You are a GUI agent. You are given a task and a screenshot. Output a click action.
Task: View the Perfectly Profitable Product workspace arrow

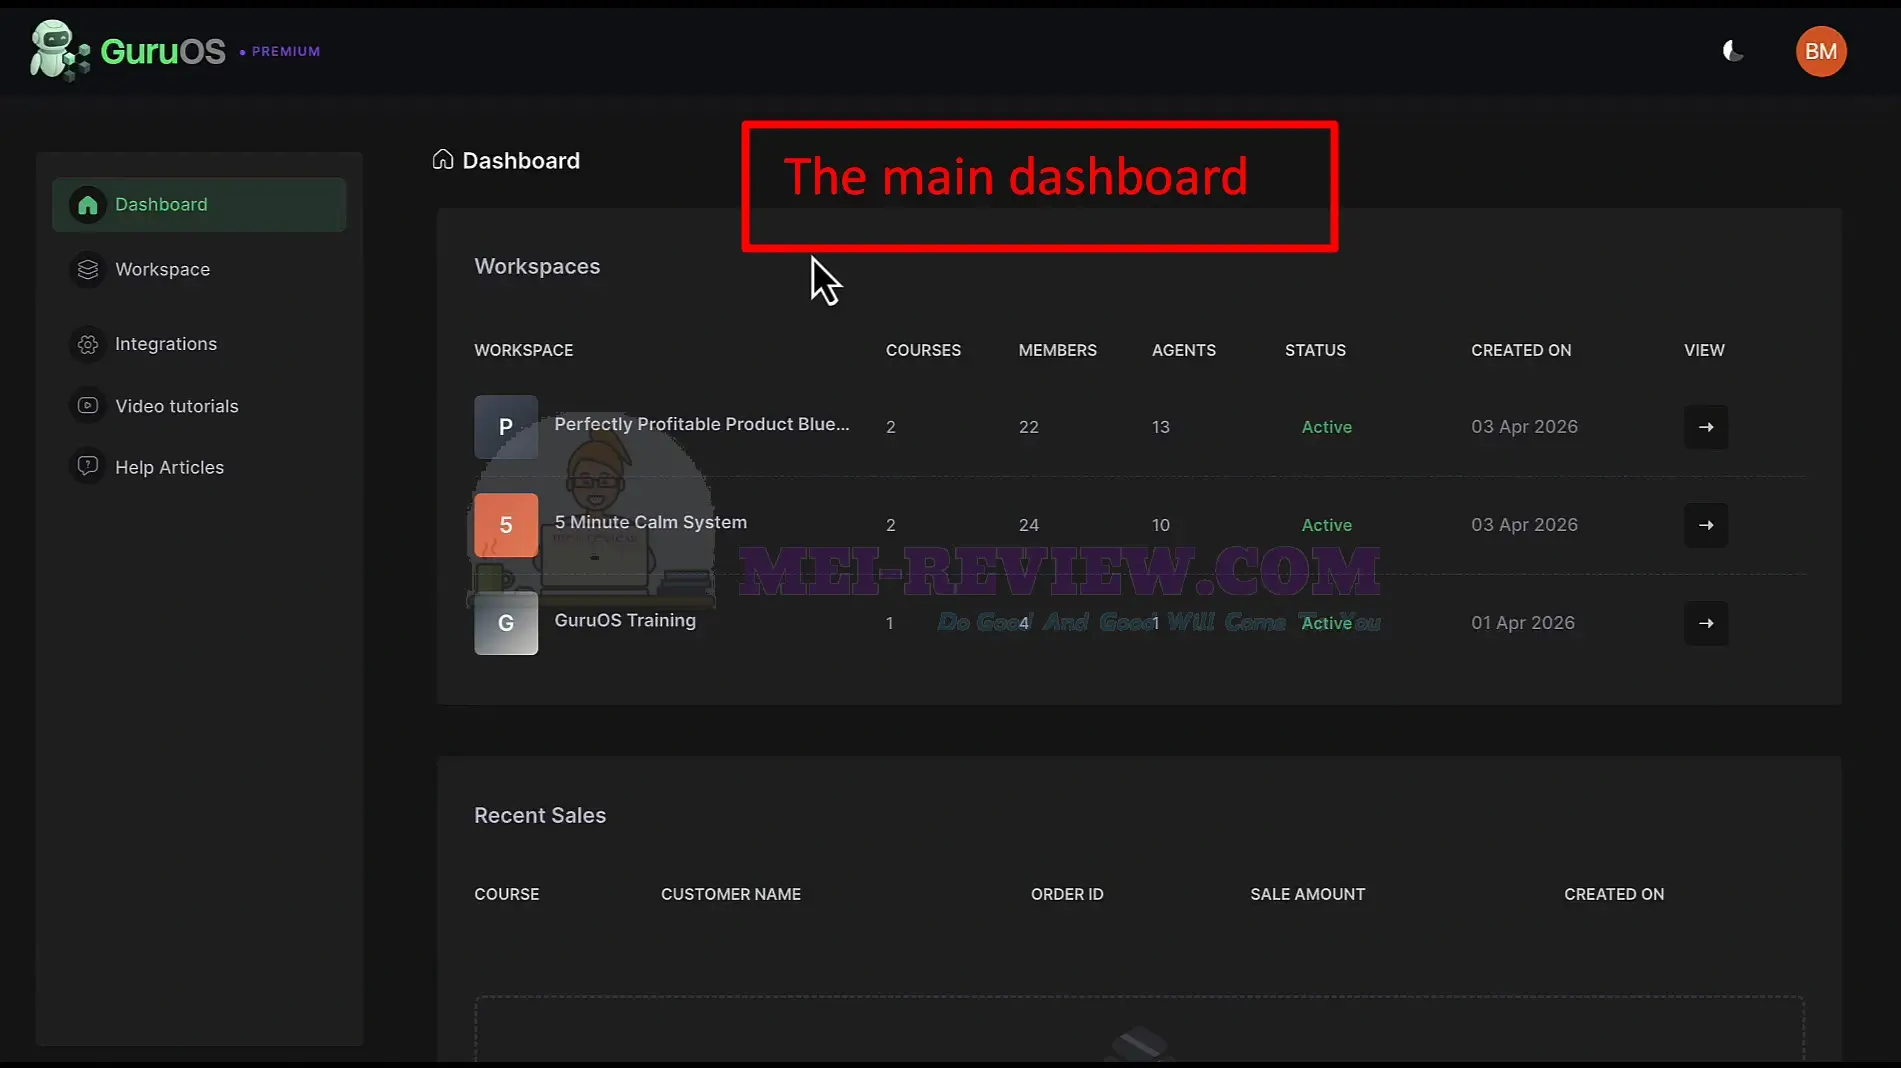[x=1706, y=427]
